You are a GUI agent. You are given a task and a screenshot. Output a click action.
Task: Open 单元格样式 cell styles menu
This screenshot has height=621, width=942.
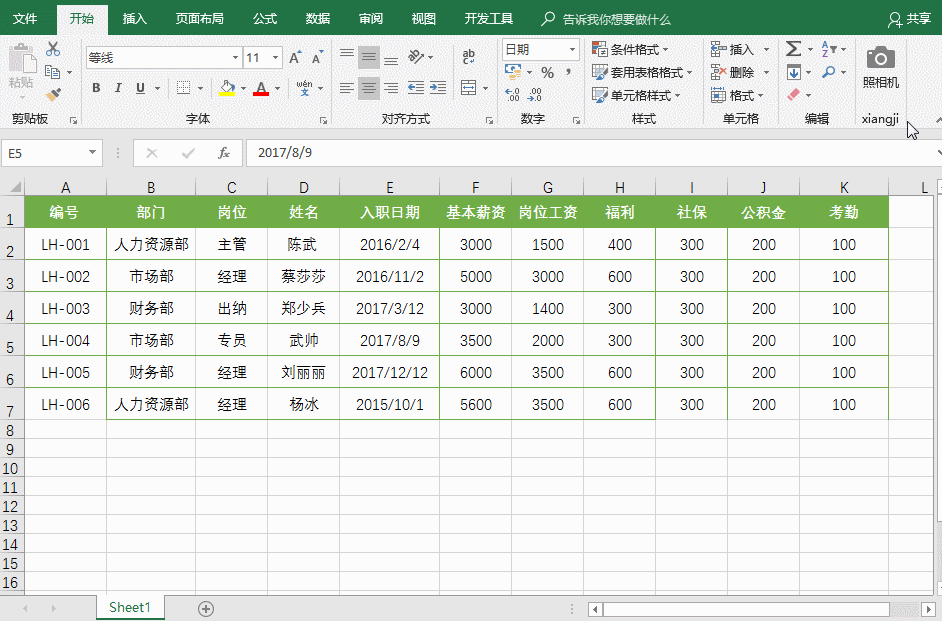pos(636,95)
